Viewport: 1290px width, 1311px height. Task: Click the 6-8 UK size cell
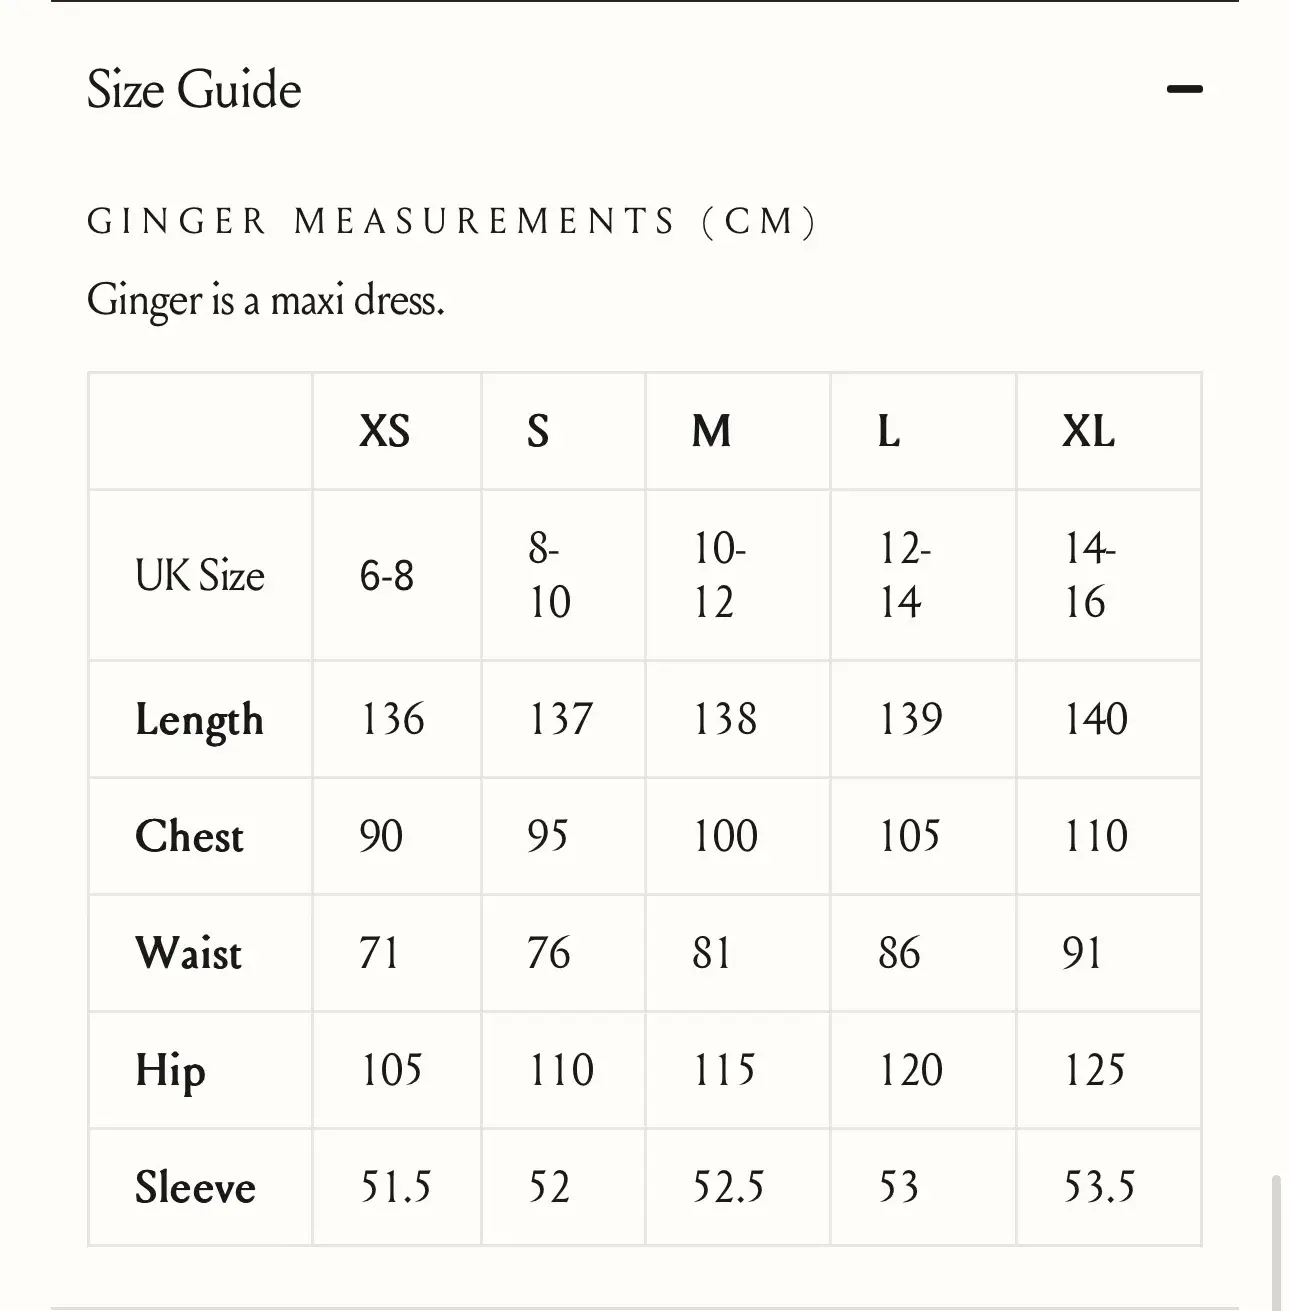[x=387, y=576]
